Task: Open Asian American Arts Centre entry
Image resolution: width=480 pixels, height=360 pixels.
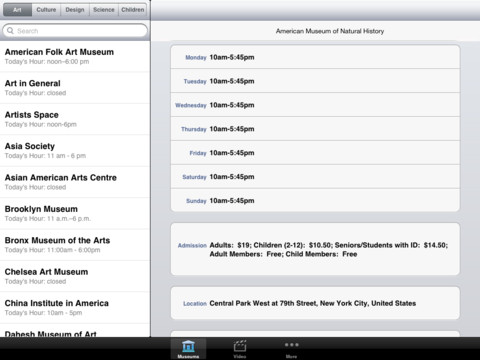Action: point(75,182)
